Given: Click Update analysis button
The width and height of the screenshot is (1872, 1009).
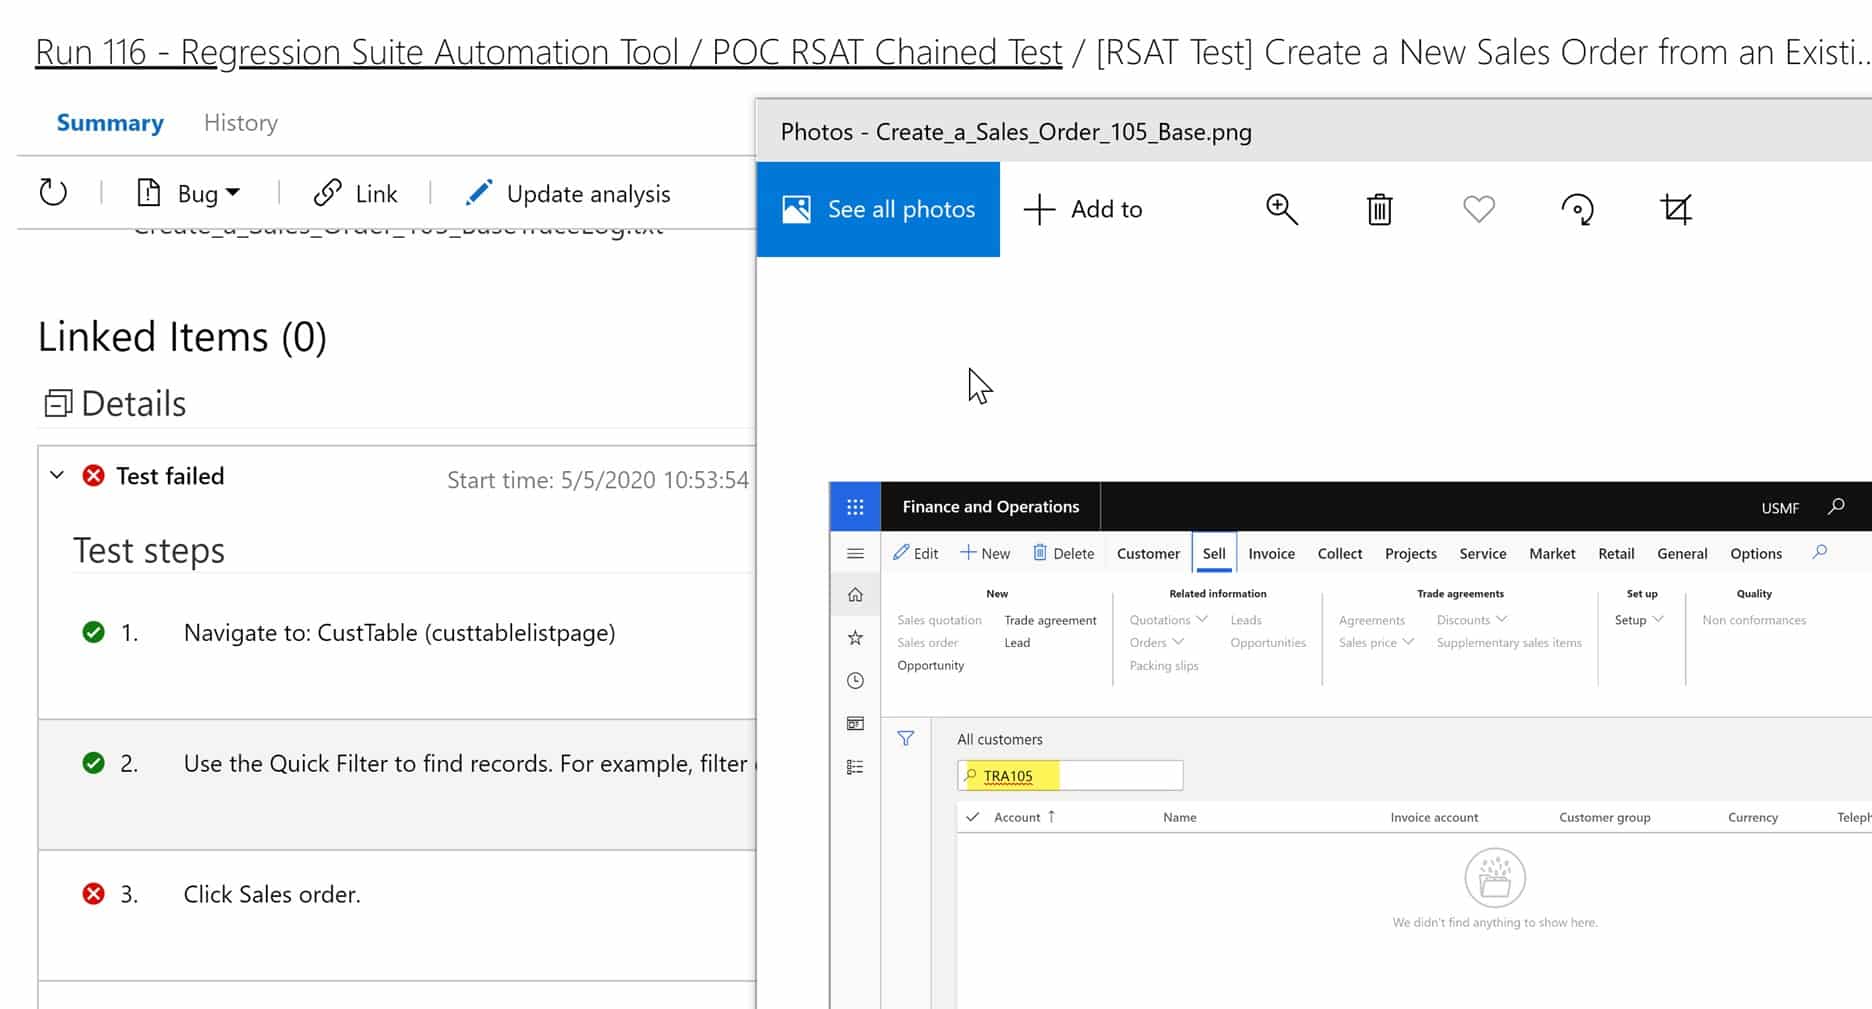Looking at the screenshot, I should 568,193.
